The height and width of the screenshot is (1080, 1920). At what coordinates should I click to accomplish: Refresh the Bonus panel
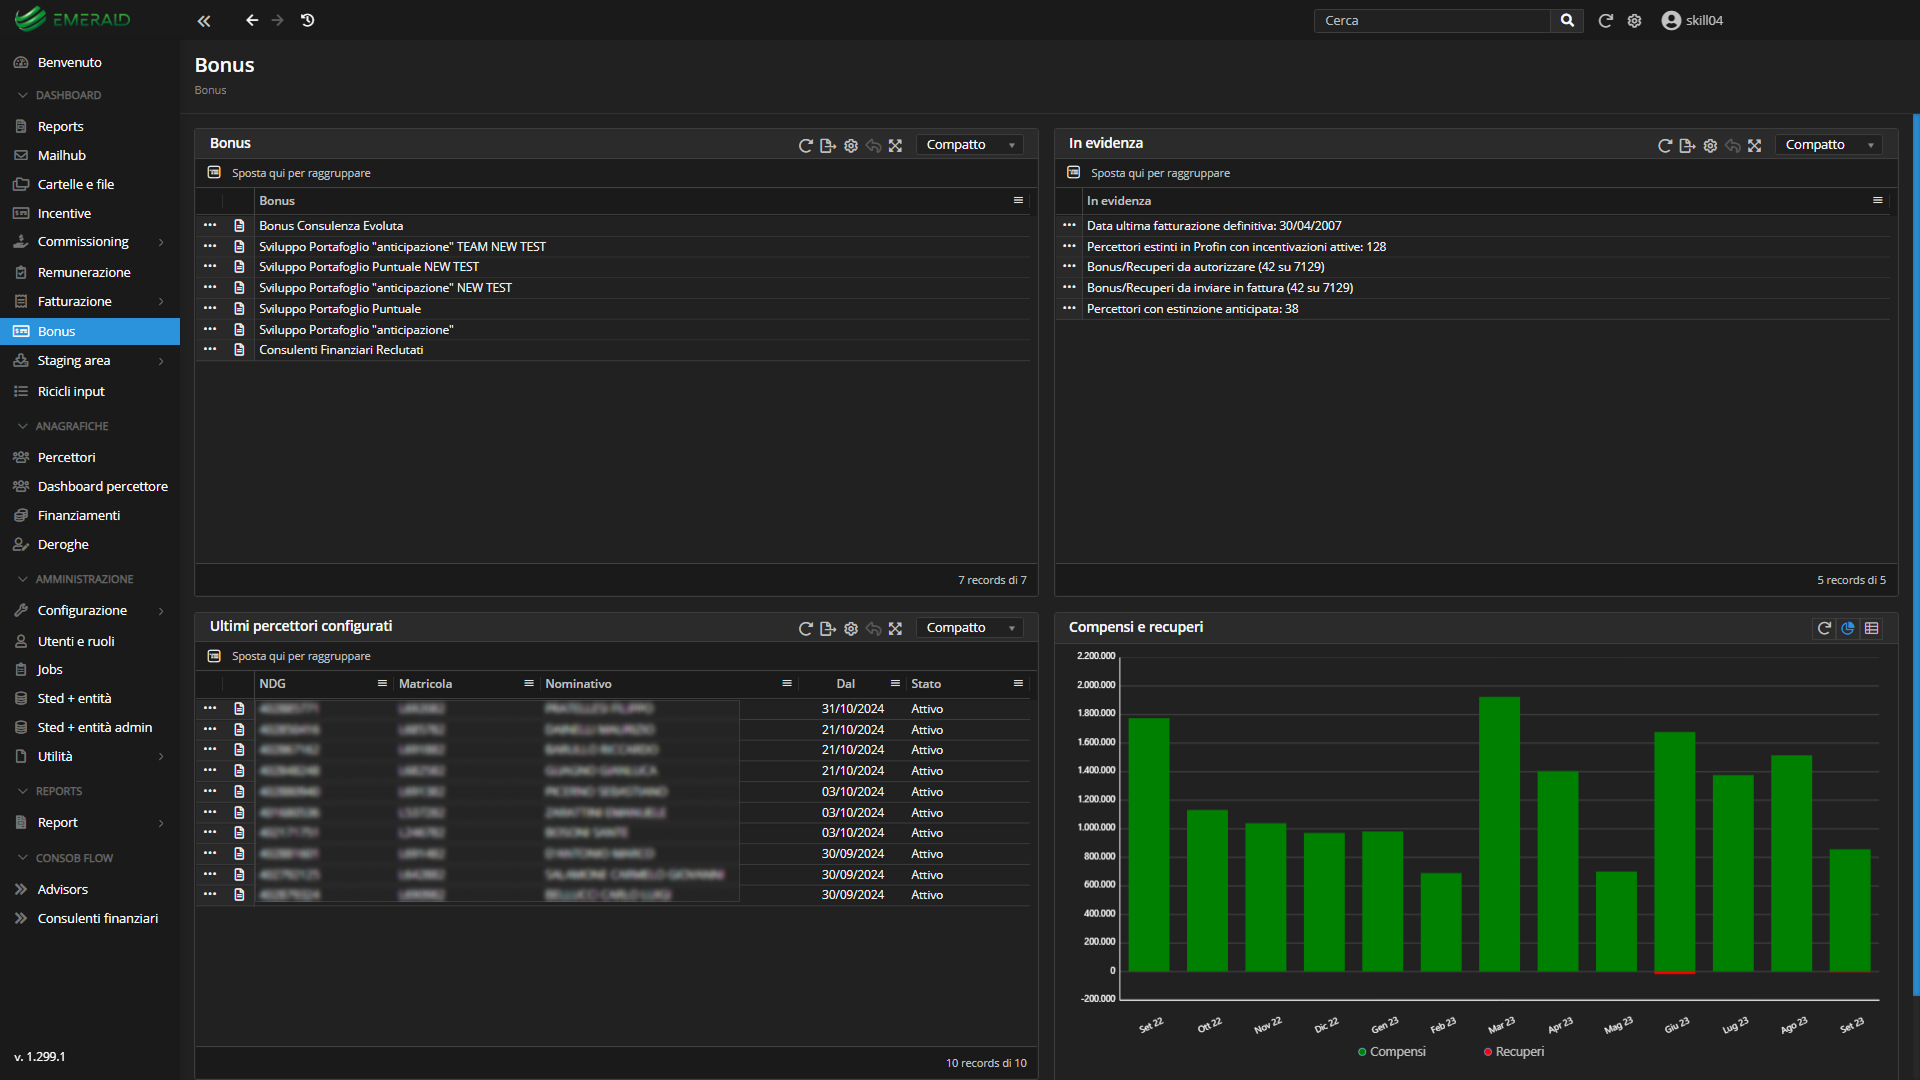pyautogui.click(x=805, y=146)
